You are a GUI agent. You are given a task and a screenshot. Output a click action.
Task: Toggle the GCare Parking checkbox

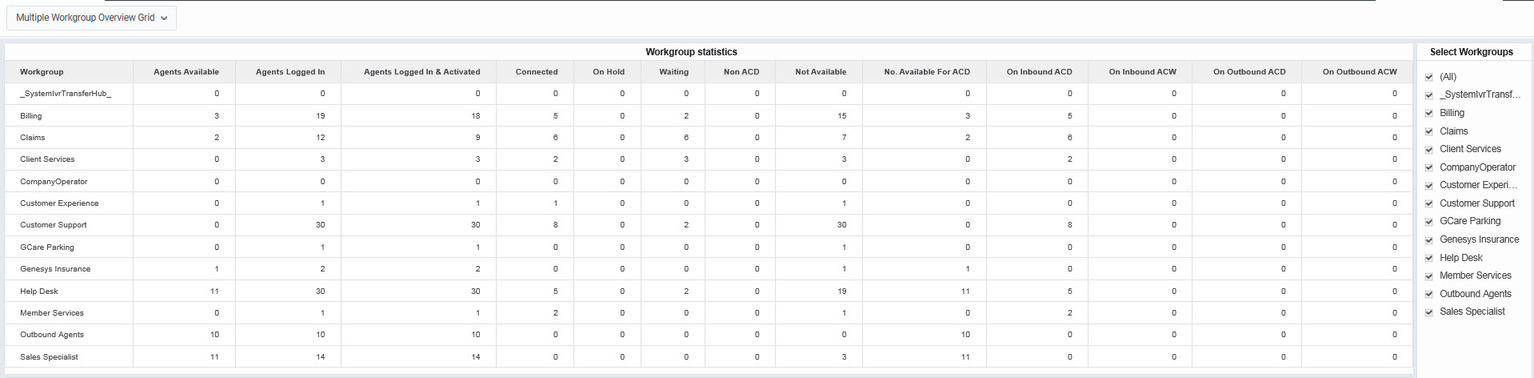[x=1429, y=221]
